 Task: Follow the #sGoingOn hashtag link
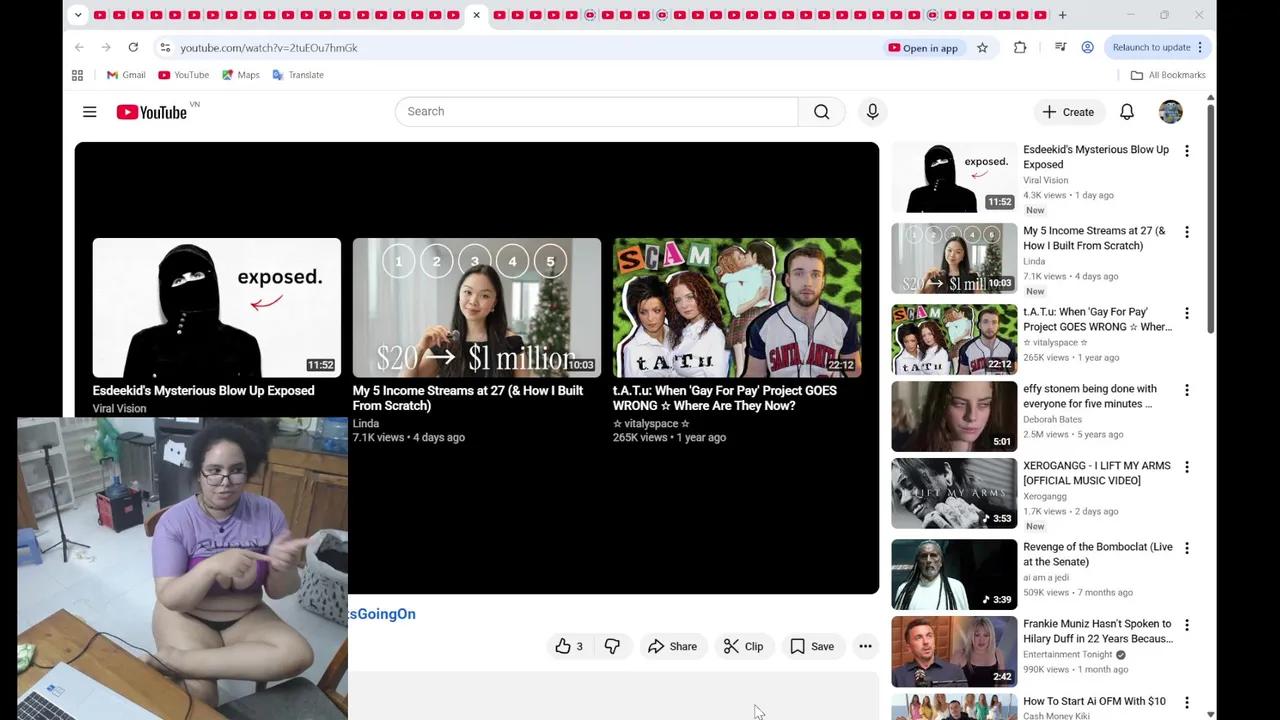click(x=382, y=613)
